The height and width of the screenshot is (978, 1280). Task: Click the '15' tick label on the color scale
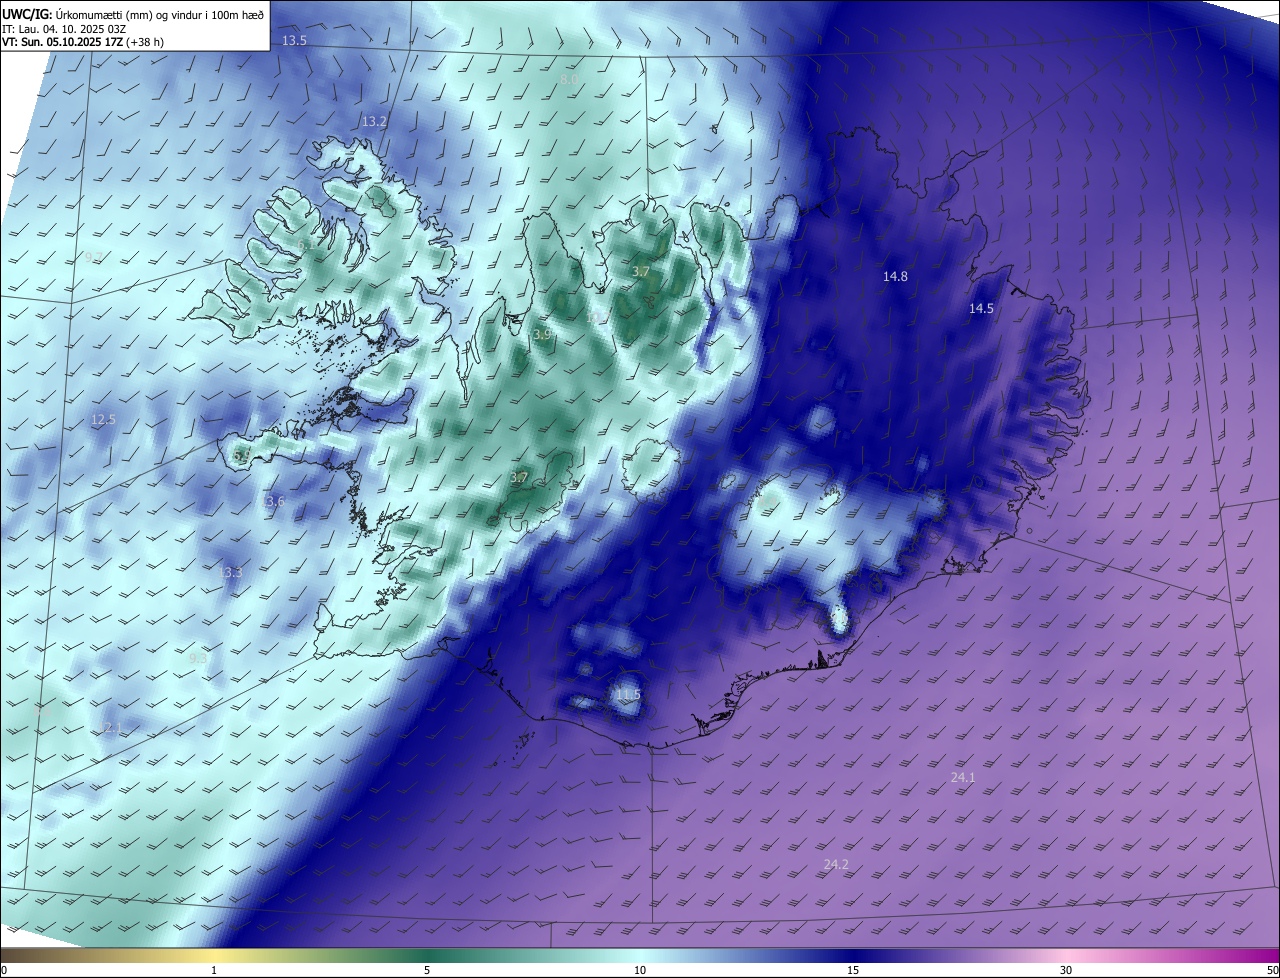(x=853, y=970)
